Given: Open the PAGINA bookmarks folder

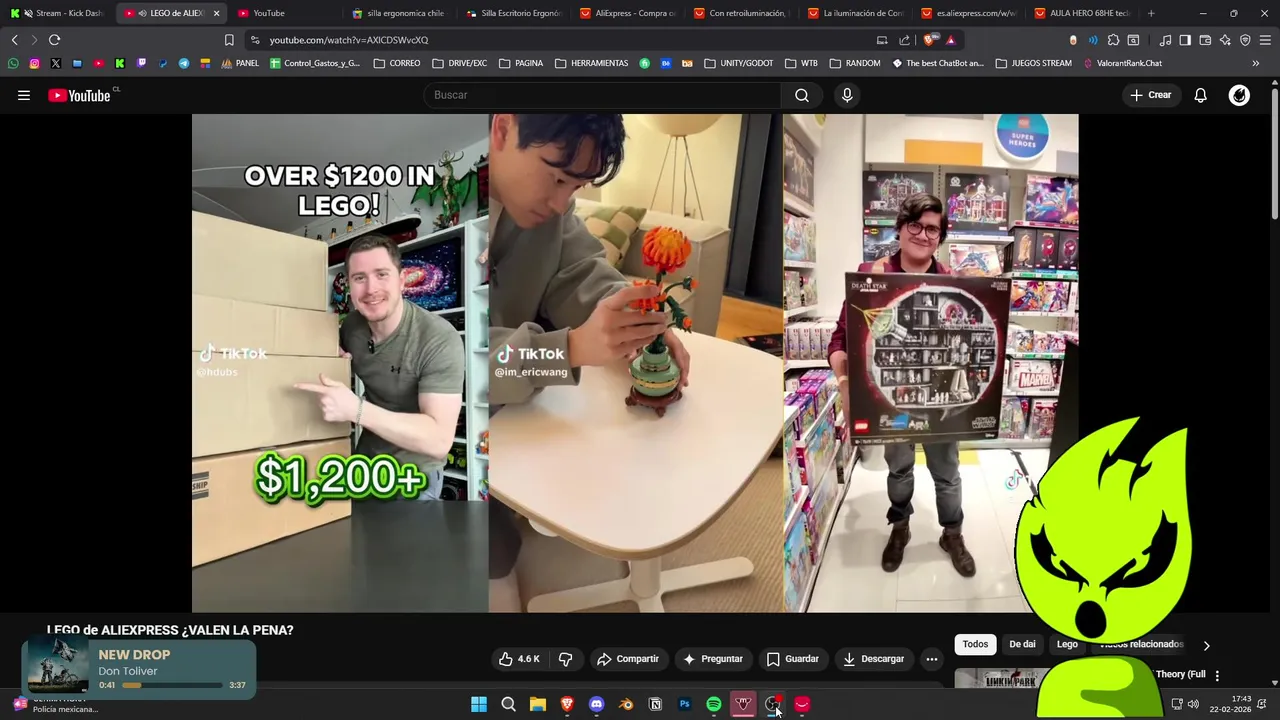Looking at the screenshot, I should (x=521, y=63).
